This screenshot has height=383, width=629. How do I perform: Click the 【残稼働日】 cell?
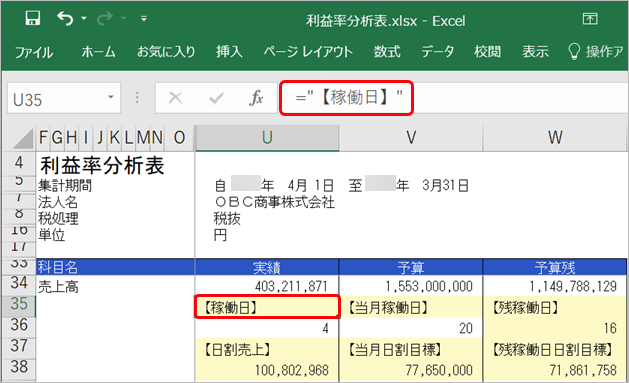555,307
